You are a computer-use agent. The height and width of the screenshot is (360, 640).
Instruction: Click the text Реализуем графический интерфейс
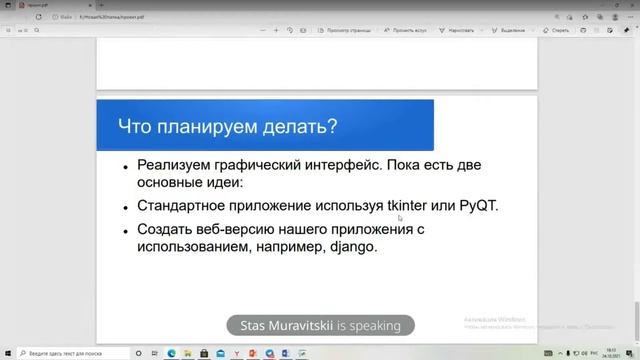259,165
